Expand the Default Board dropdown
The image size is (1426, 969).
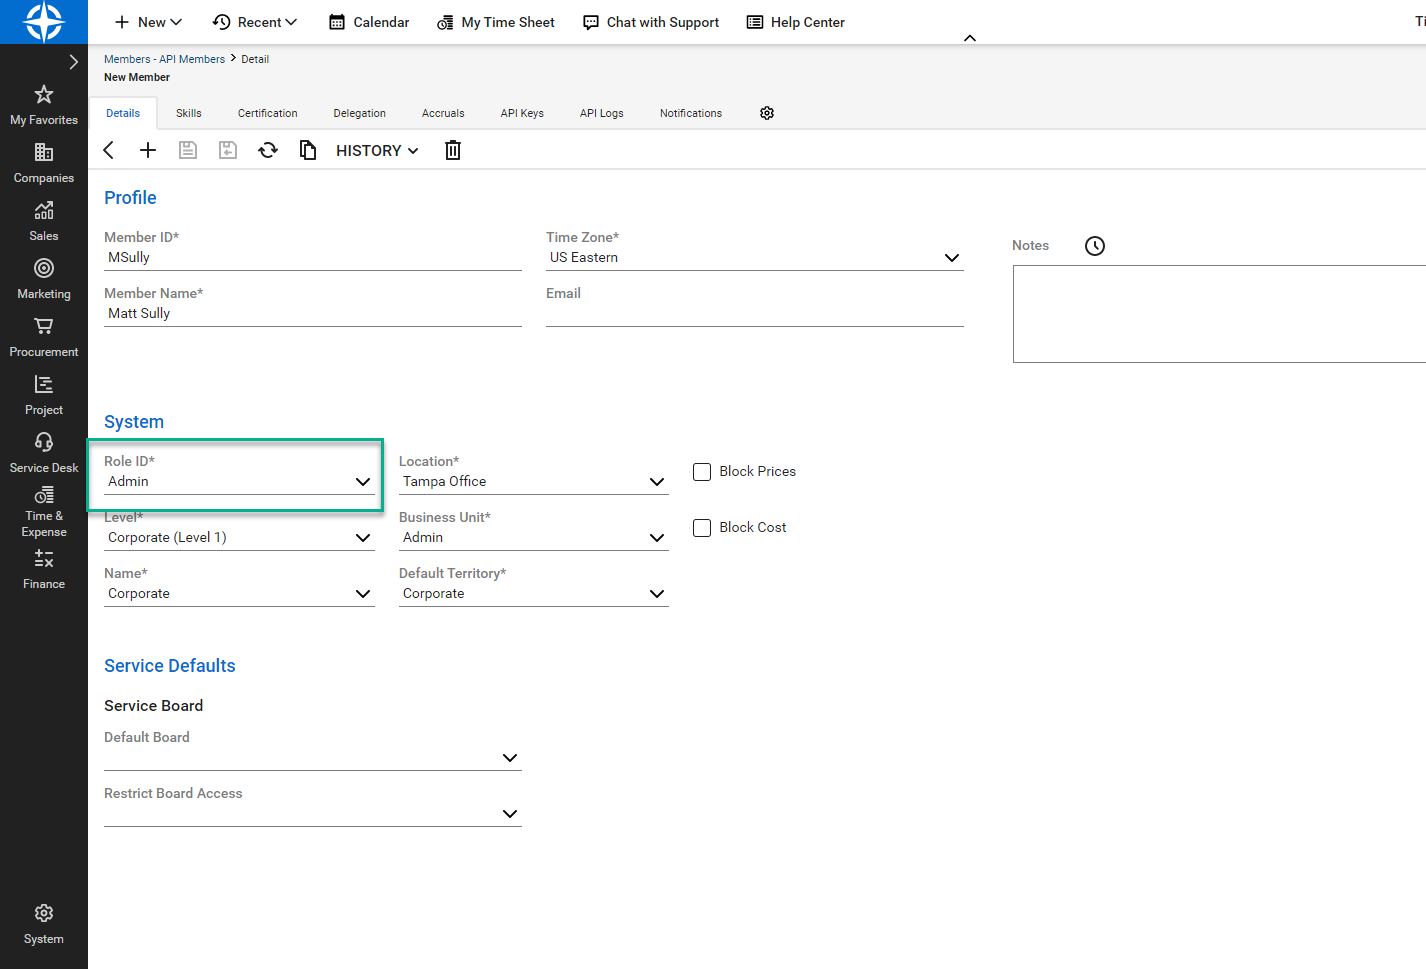[x=509, y=758]
